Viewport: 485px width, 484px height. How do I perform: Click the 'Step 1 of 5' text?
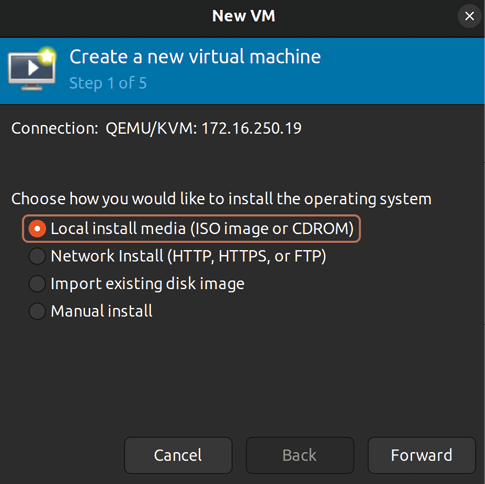108,83
